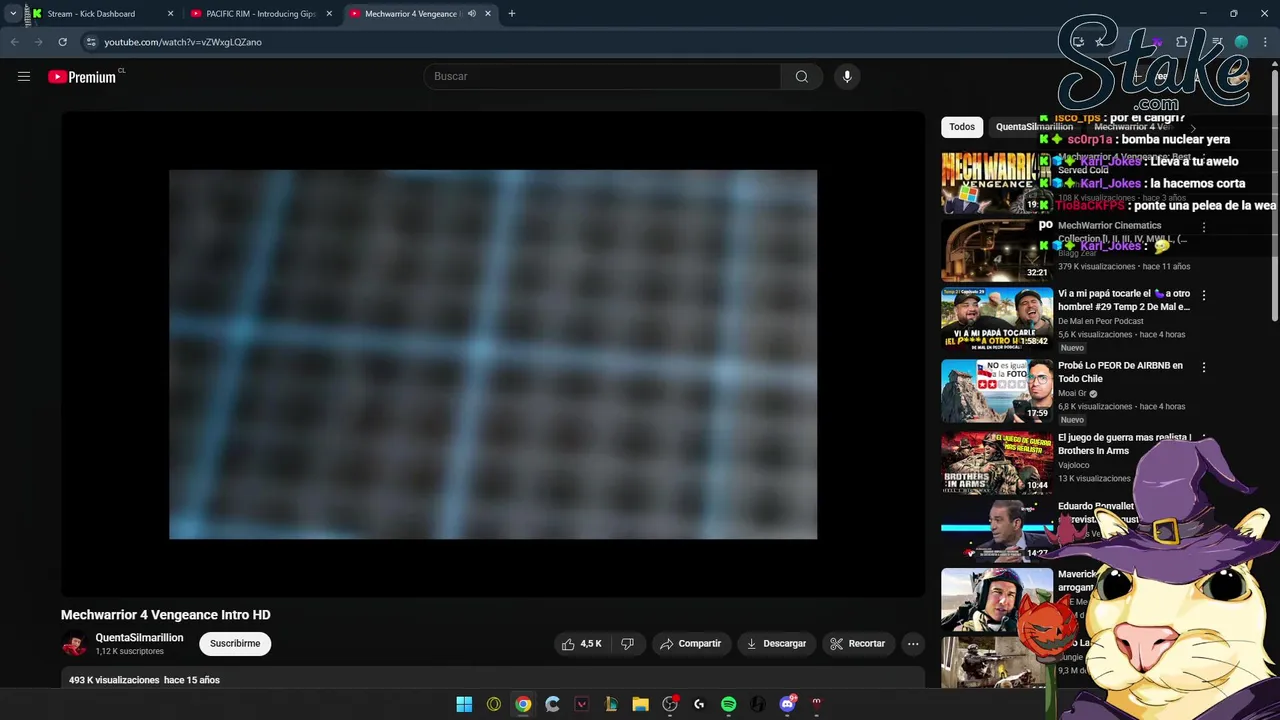Open League of Legends icon on taskbar

[x=611, y=704]
